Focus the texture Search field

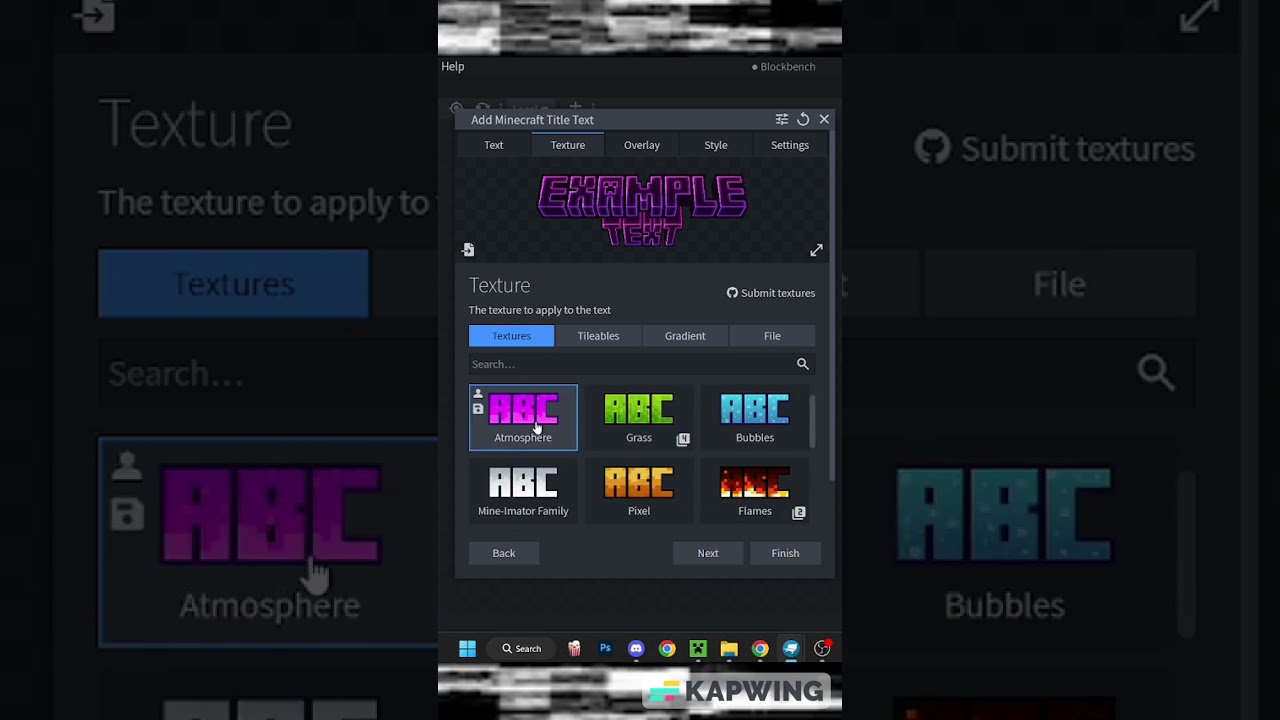tap(642, 364)
